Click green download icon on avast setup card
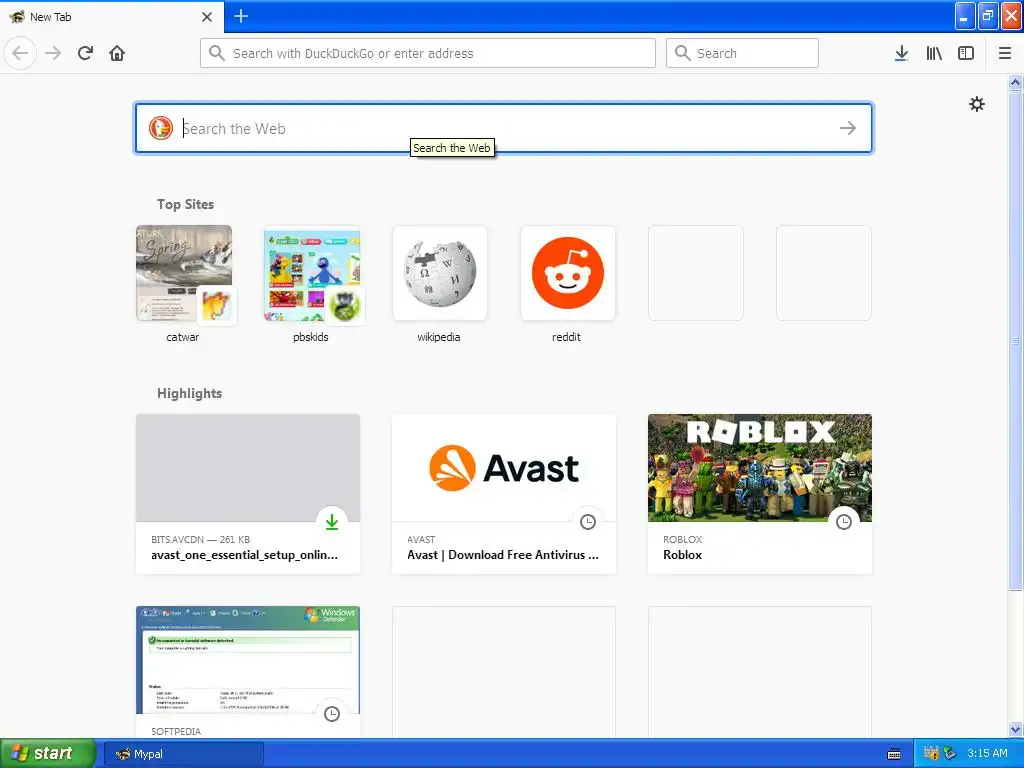Screen dimensions: 1024x768 [x=332, y=522]
